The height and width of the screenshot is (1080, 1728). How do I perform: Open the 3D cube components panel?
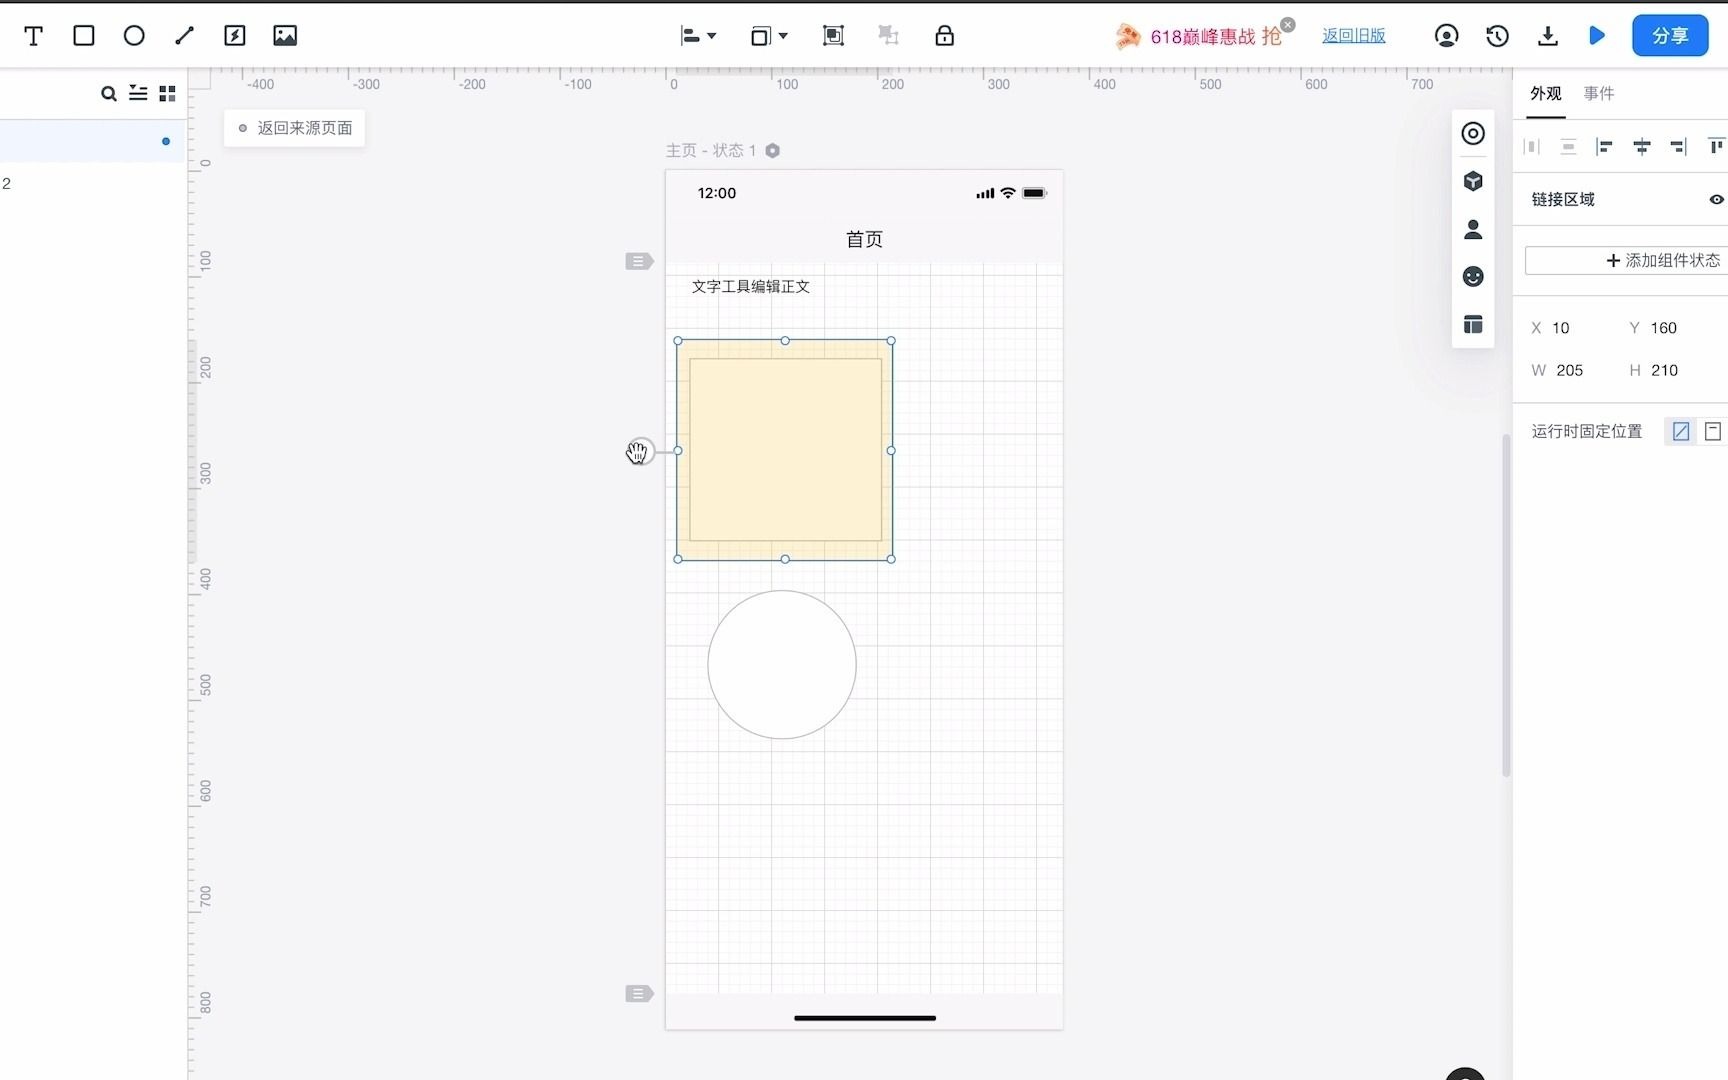pos(1473,181)
